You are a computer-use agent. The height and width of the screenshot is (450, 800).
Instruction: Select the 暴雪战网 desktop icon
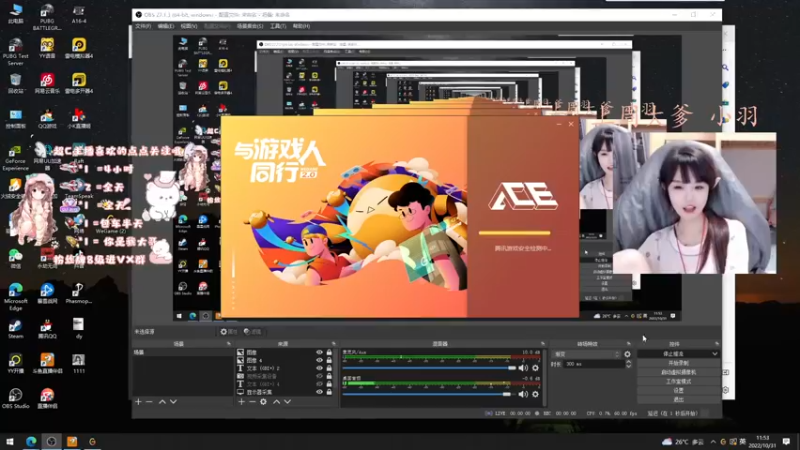pyautogui.click(x=47, y=294)
